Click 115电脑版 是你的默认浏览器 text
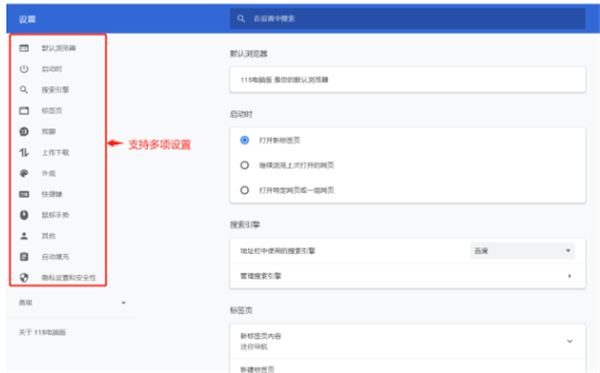 pyautogui.click(x=284, y=80)
